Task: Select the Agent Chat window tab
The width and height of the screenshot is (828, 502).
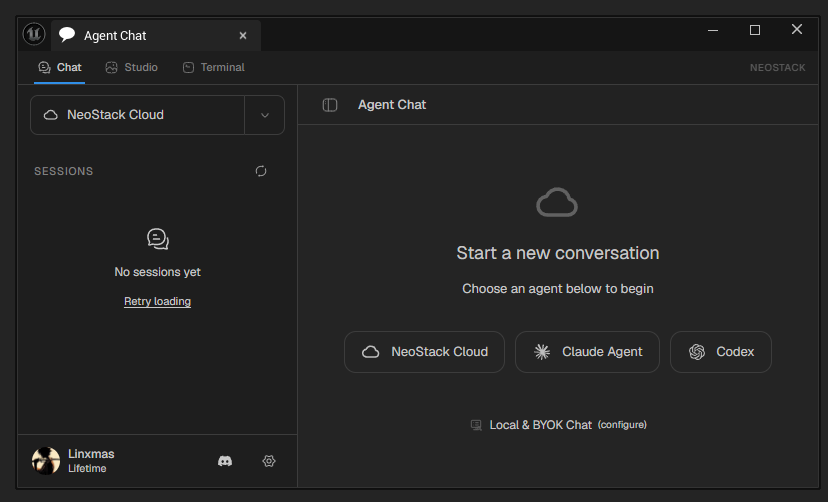Action: 156,35
